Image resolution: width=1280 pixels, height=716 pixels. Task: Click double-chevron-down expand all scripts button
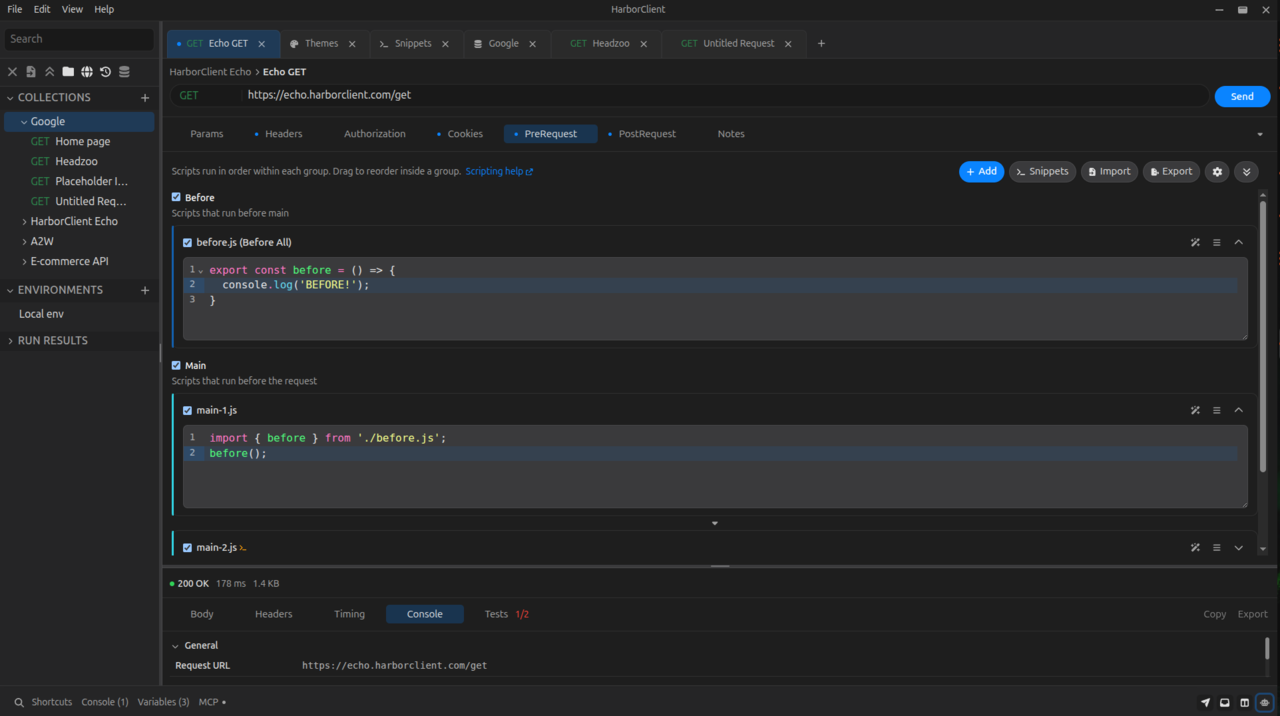point(1246,172)
